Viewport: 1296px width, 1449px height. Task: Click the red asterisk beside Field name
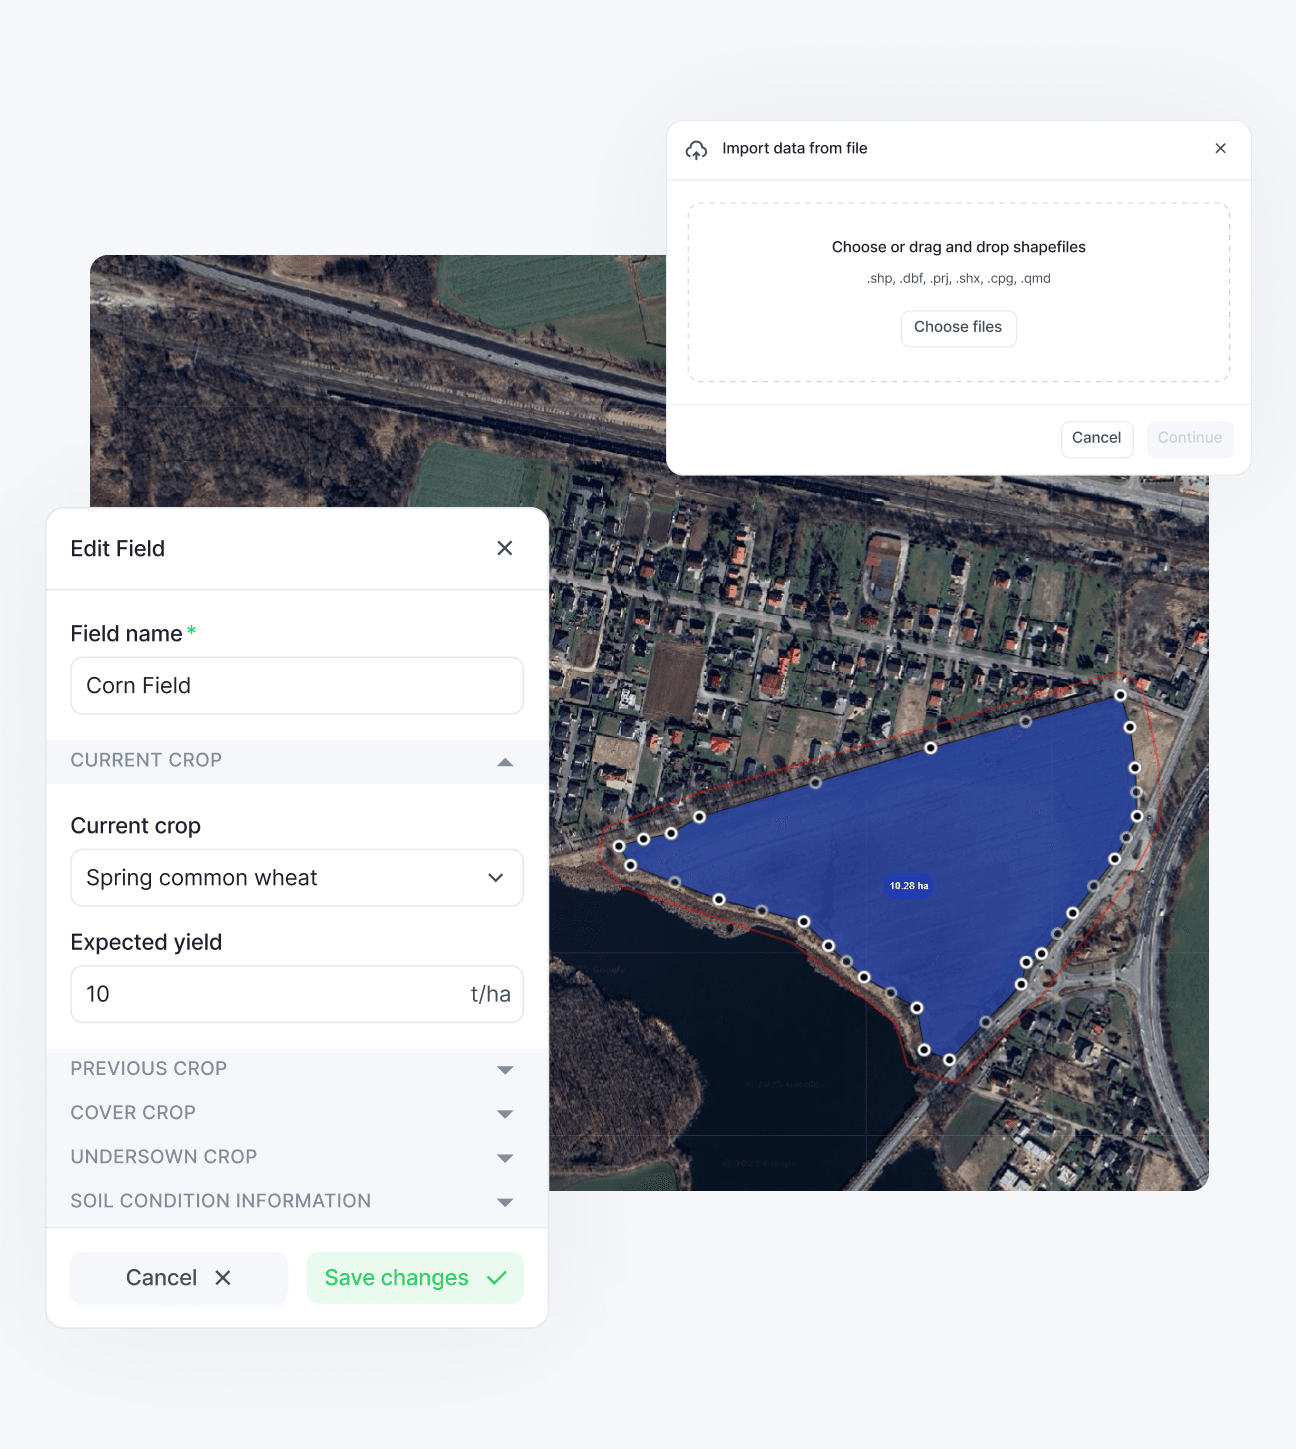[x=191, y=629]
